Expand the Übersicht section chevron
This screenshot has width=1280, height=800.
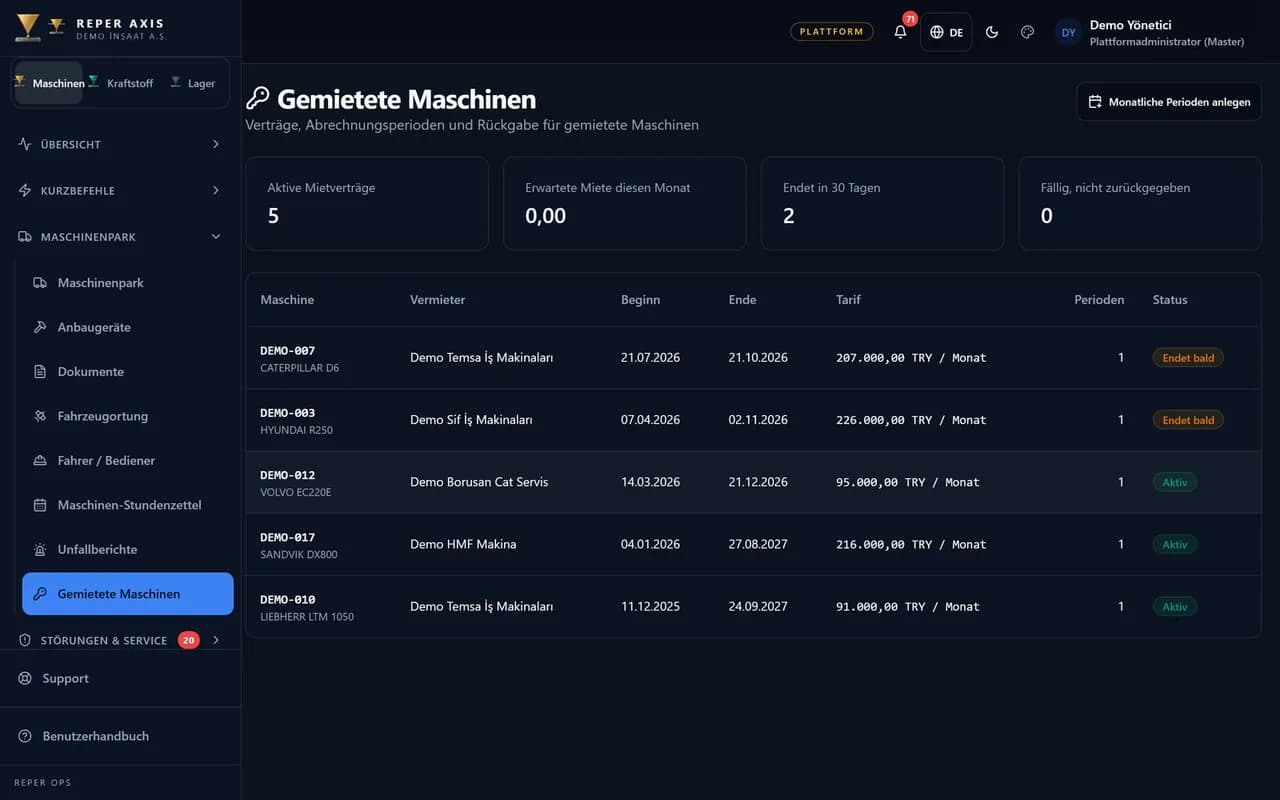point(216,144)
